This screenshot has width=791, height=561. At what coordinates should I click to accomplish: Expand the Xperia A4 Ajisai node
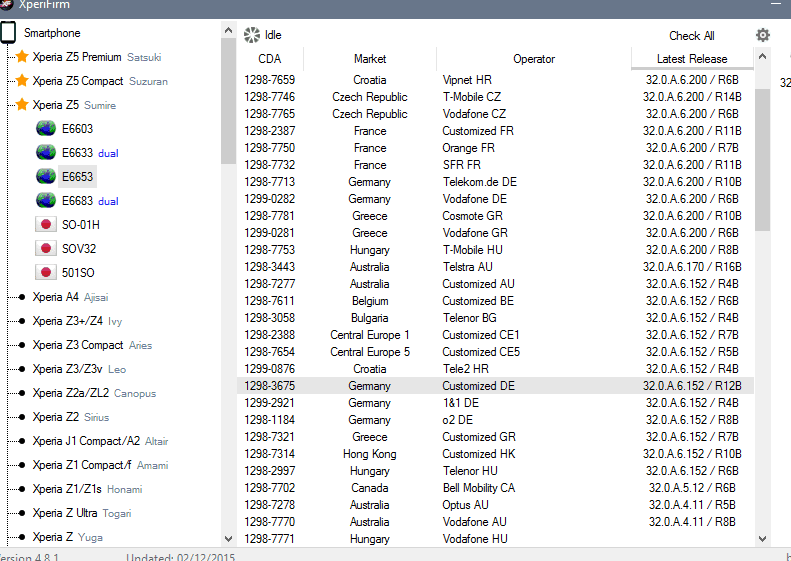point(20,297)
